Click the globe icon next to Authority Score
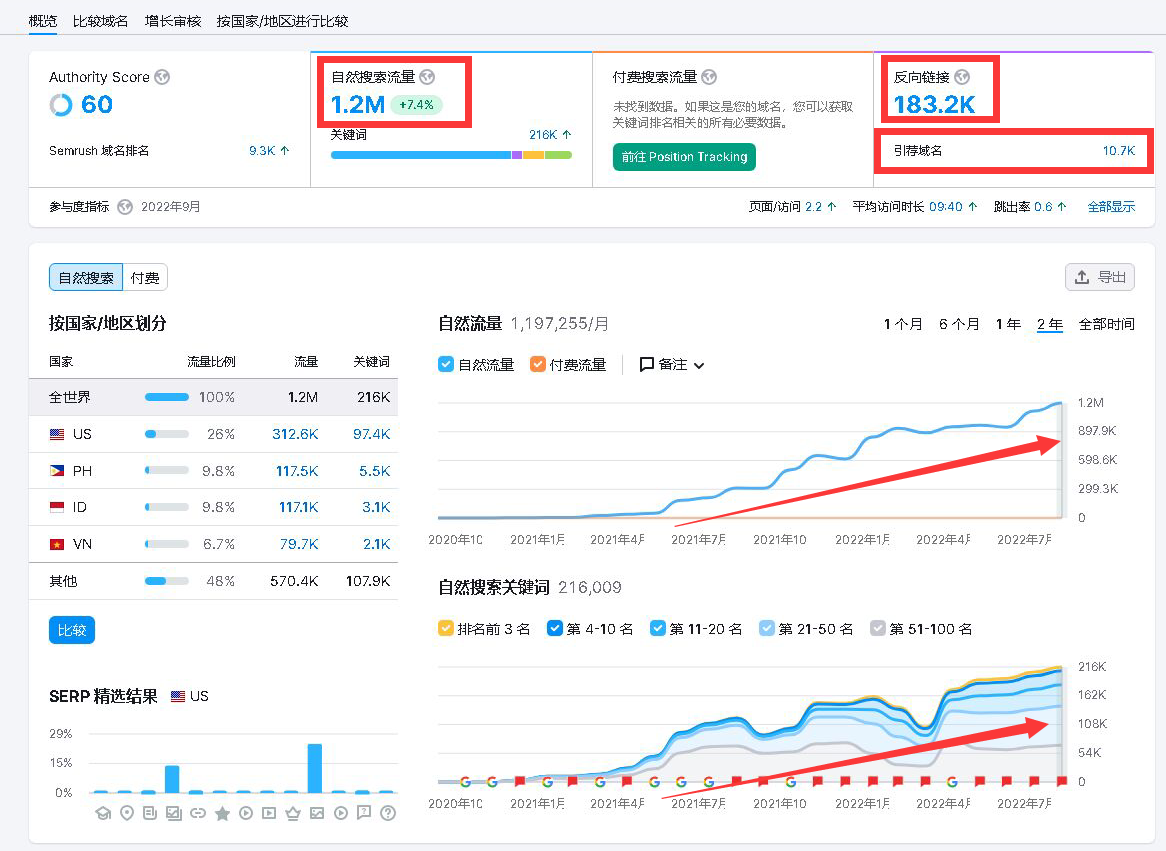This screenshot has width=1166, height=851. [x=162, y=77]
